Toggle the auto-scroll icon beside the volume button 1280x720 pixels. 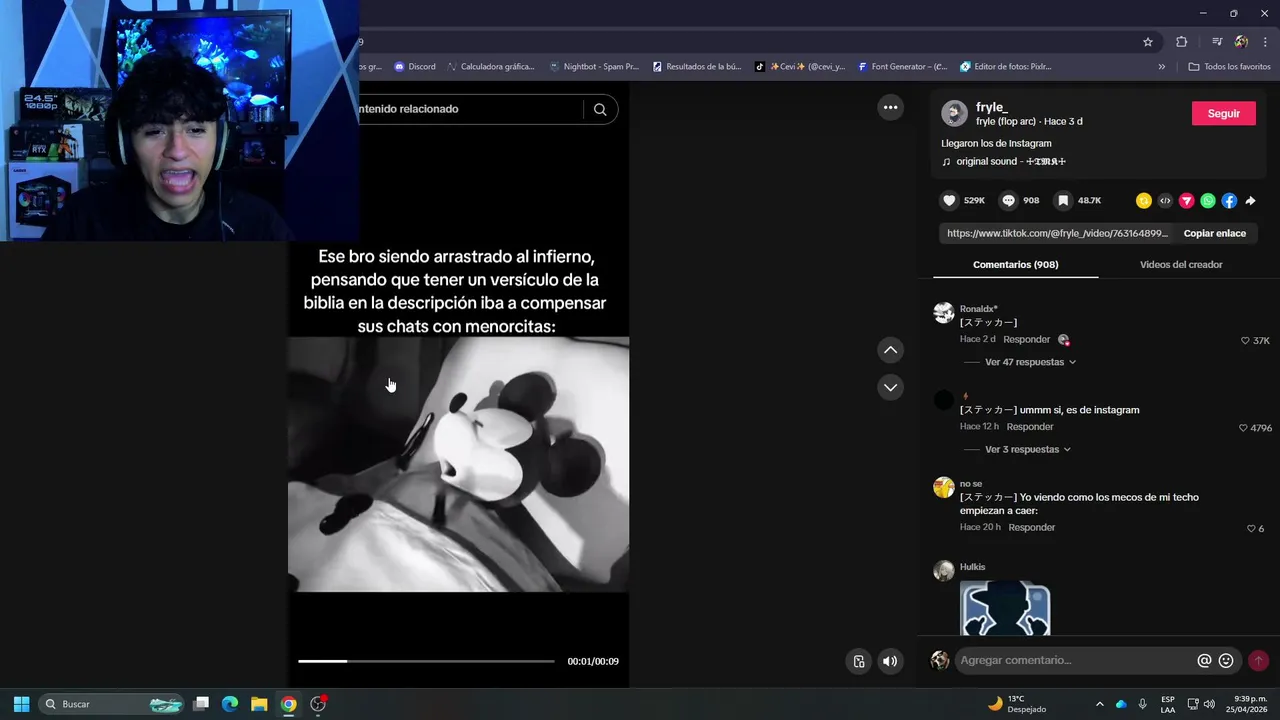pos(859,661)
